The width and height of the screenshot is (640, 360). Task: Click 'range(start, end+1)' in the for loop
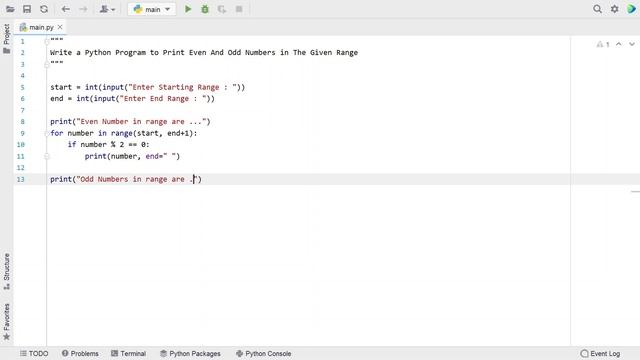click(152, 133)
